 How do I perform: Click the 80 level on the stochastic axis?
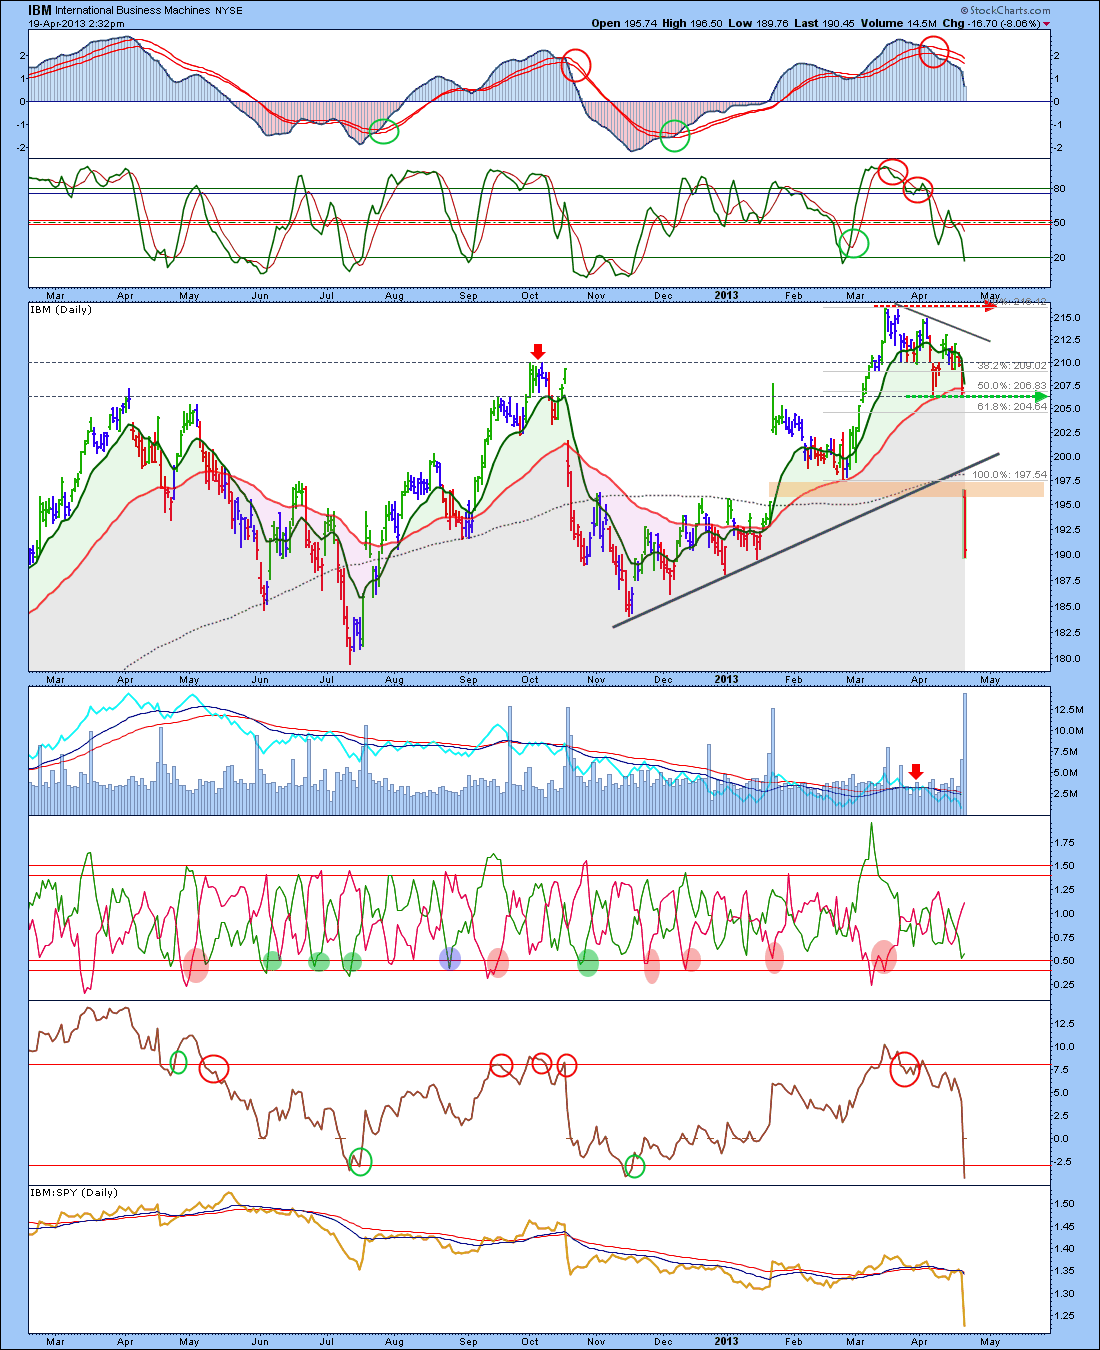coord(1060,189)
